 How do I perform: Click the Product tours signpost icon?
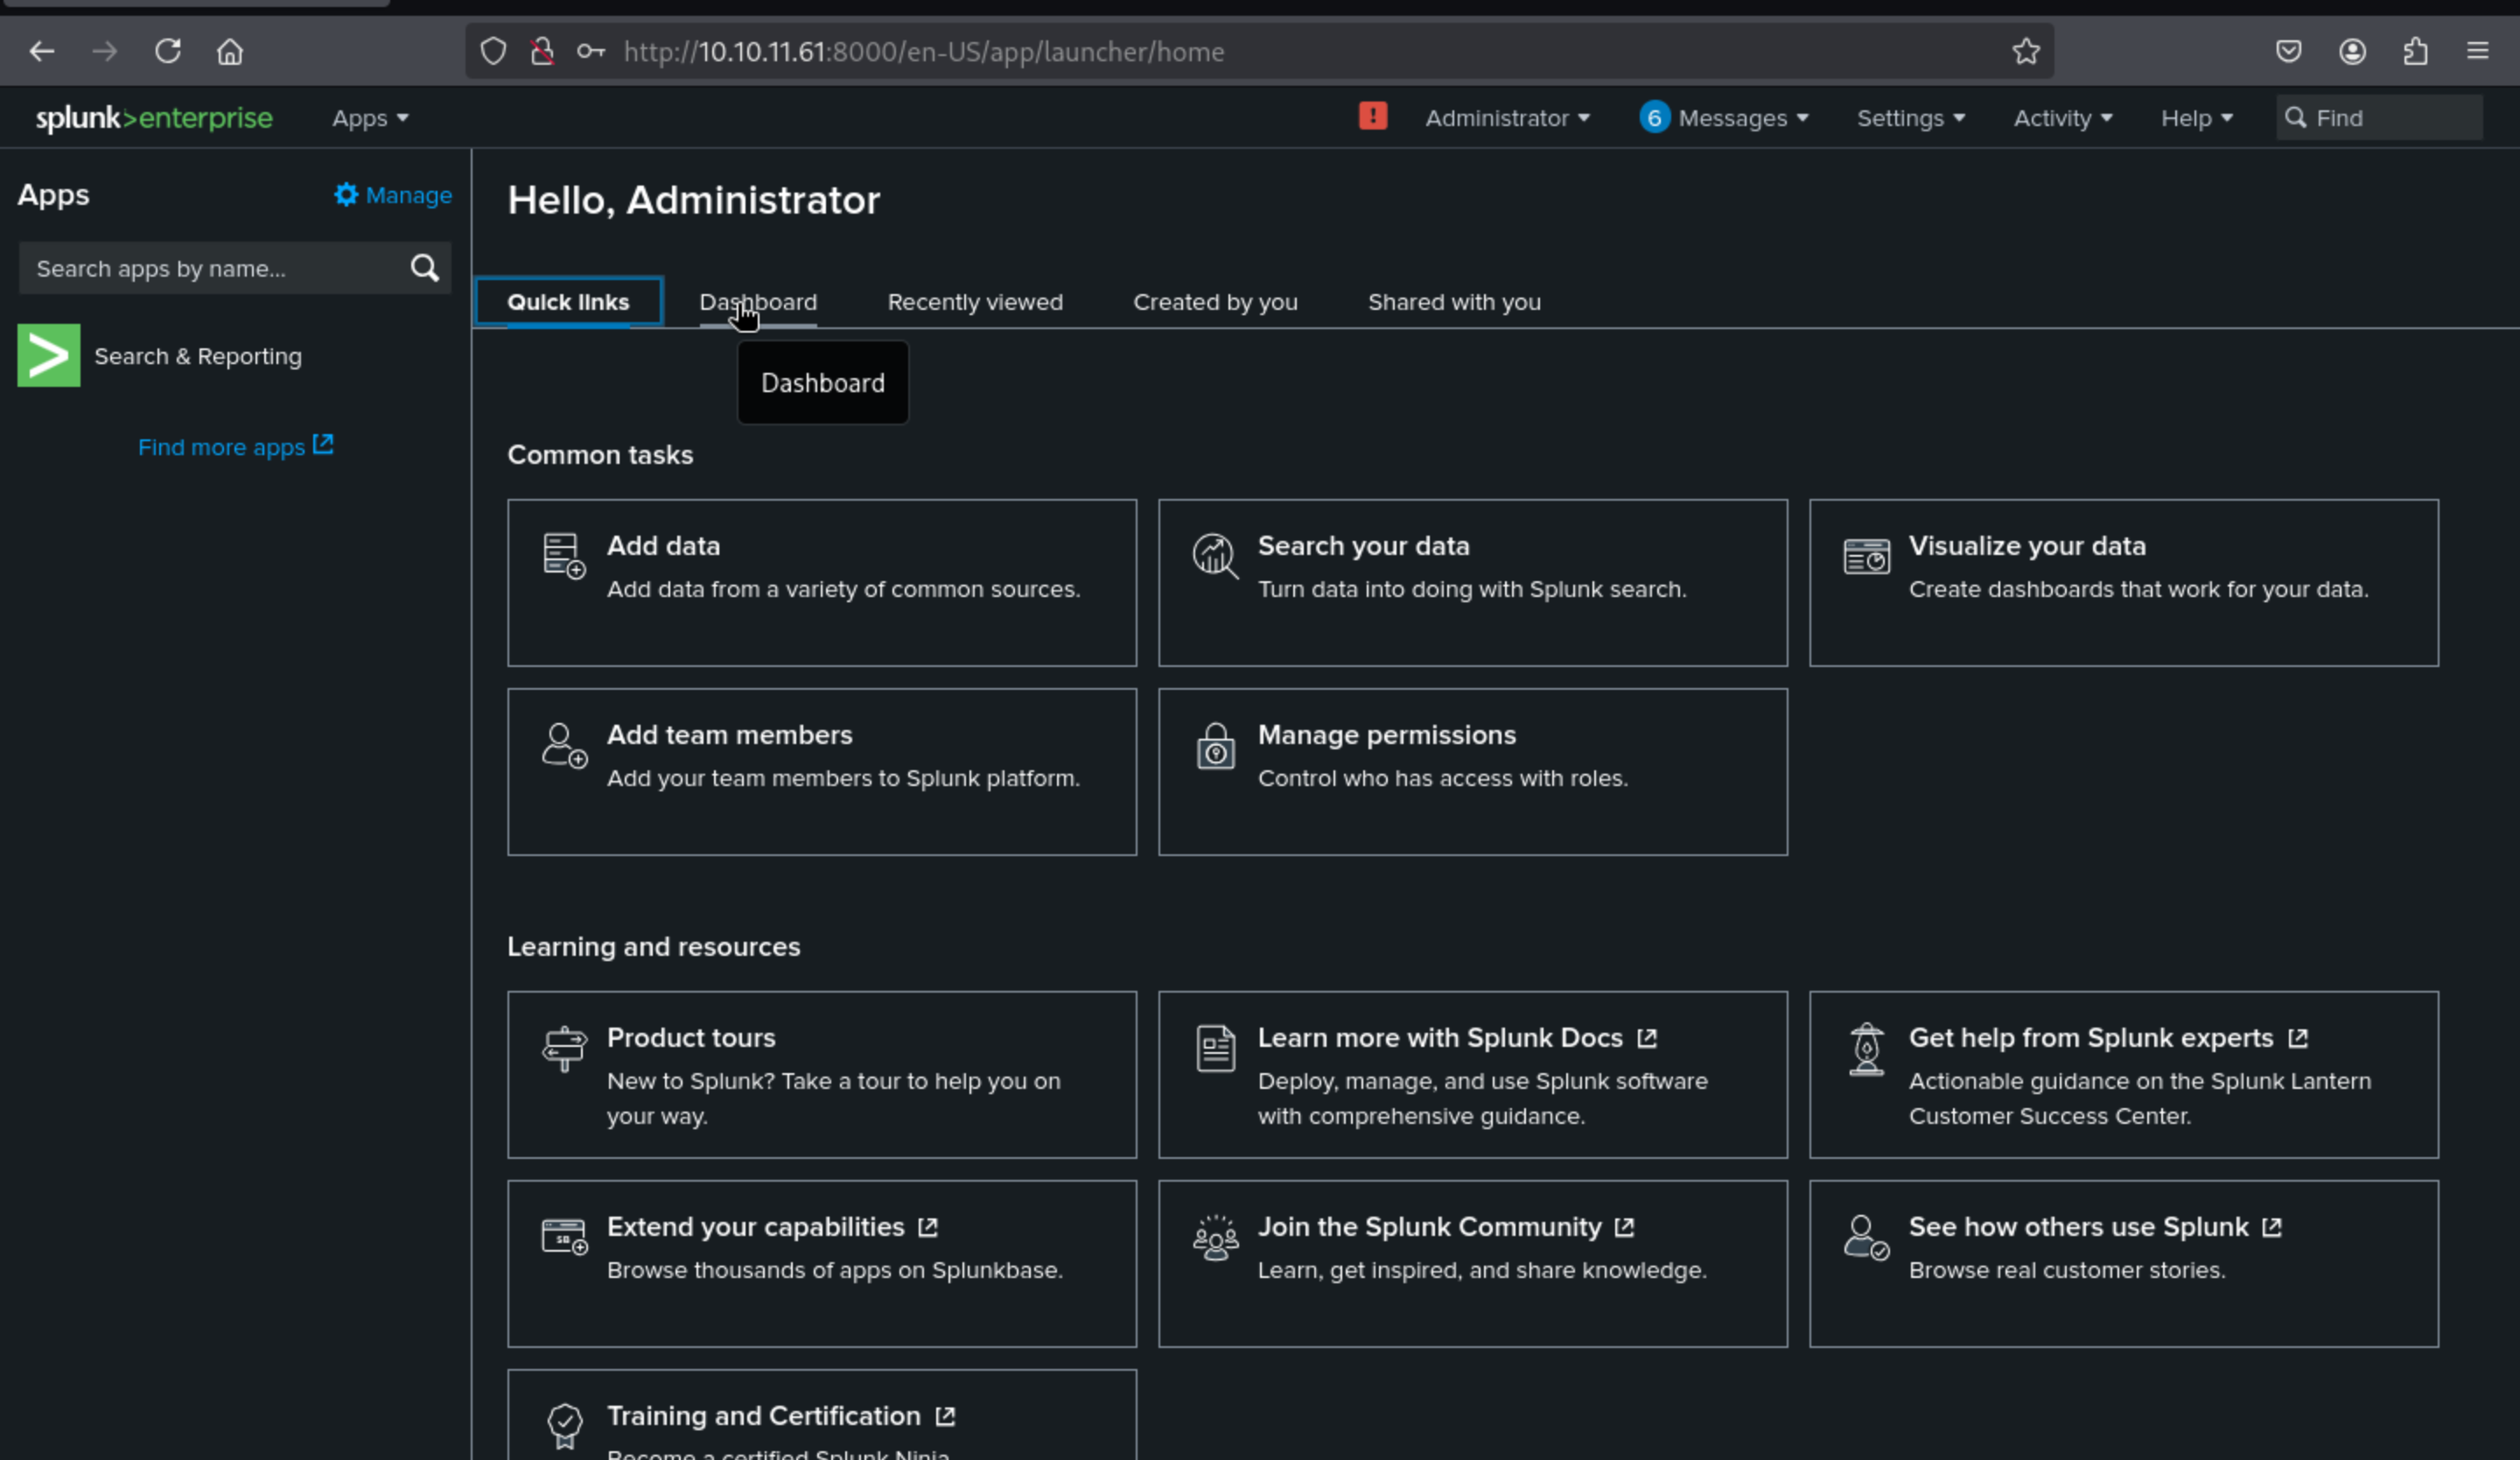pyautogui.click(x=564, y=1048)
